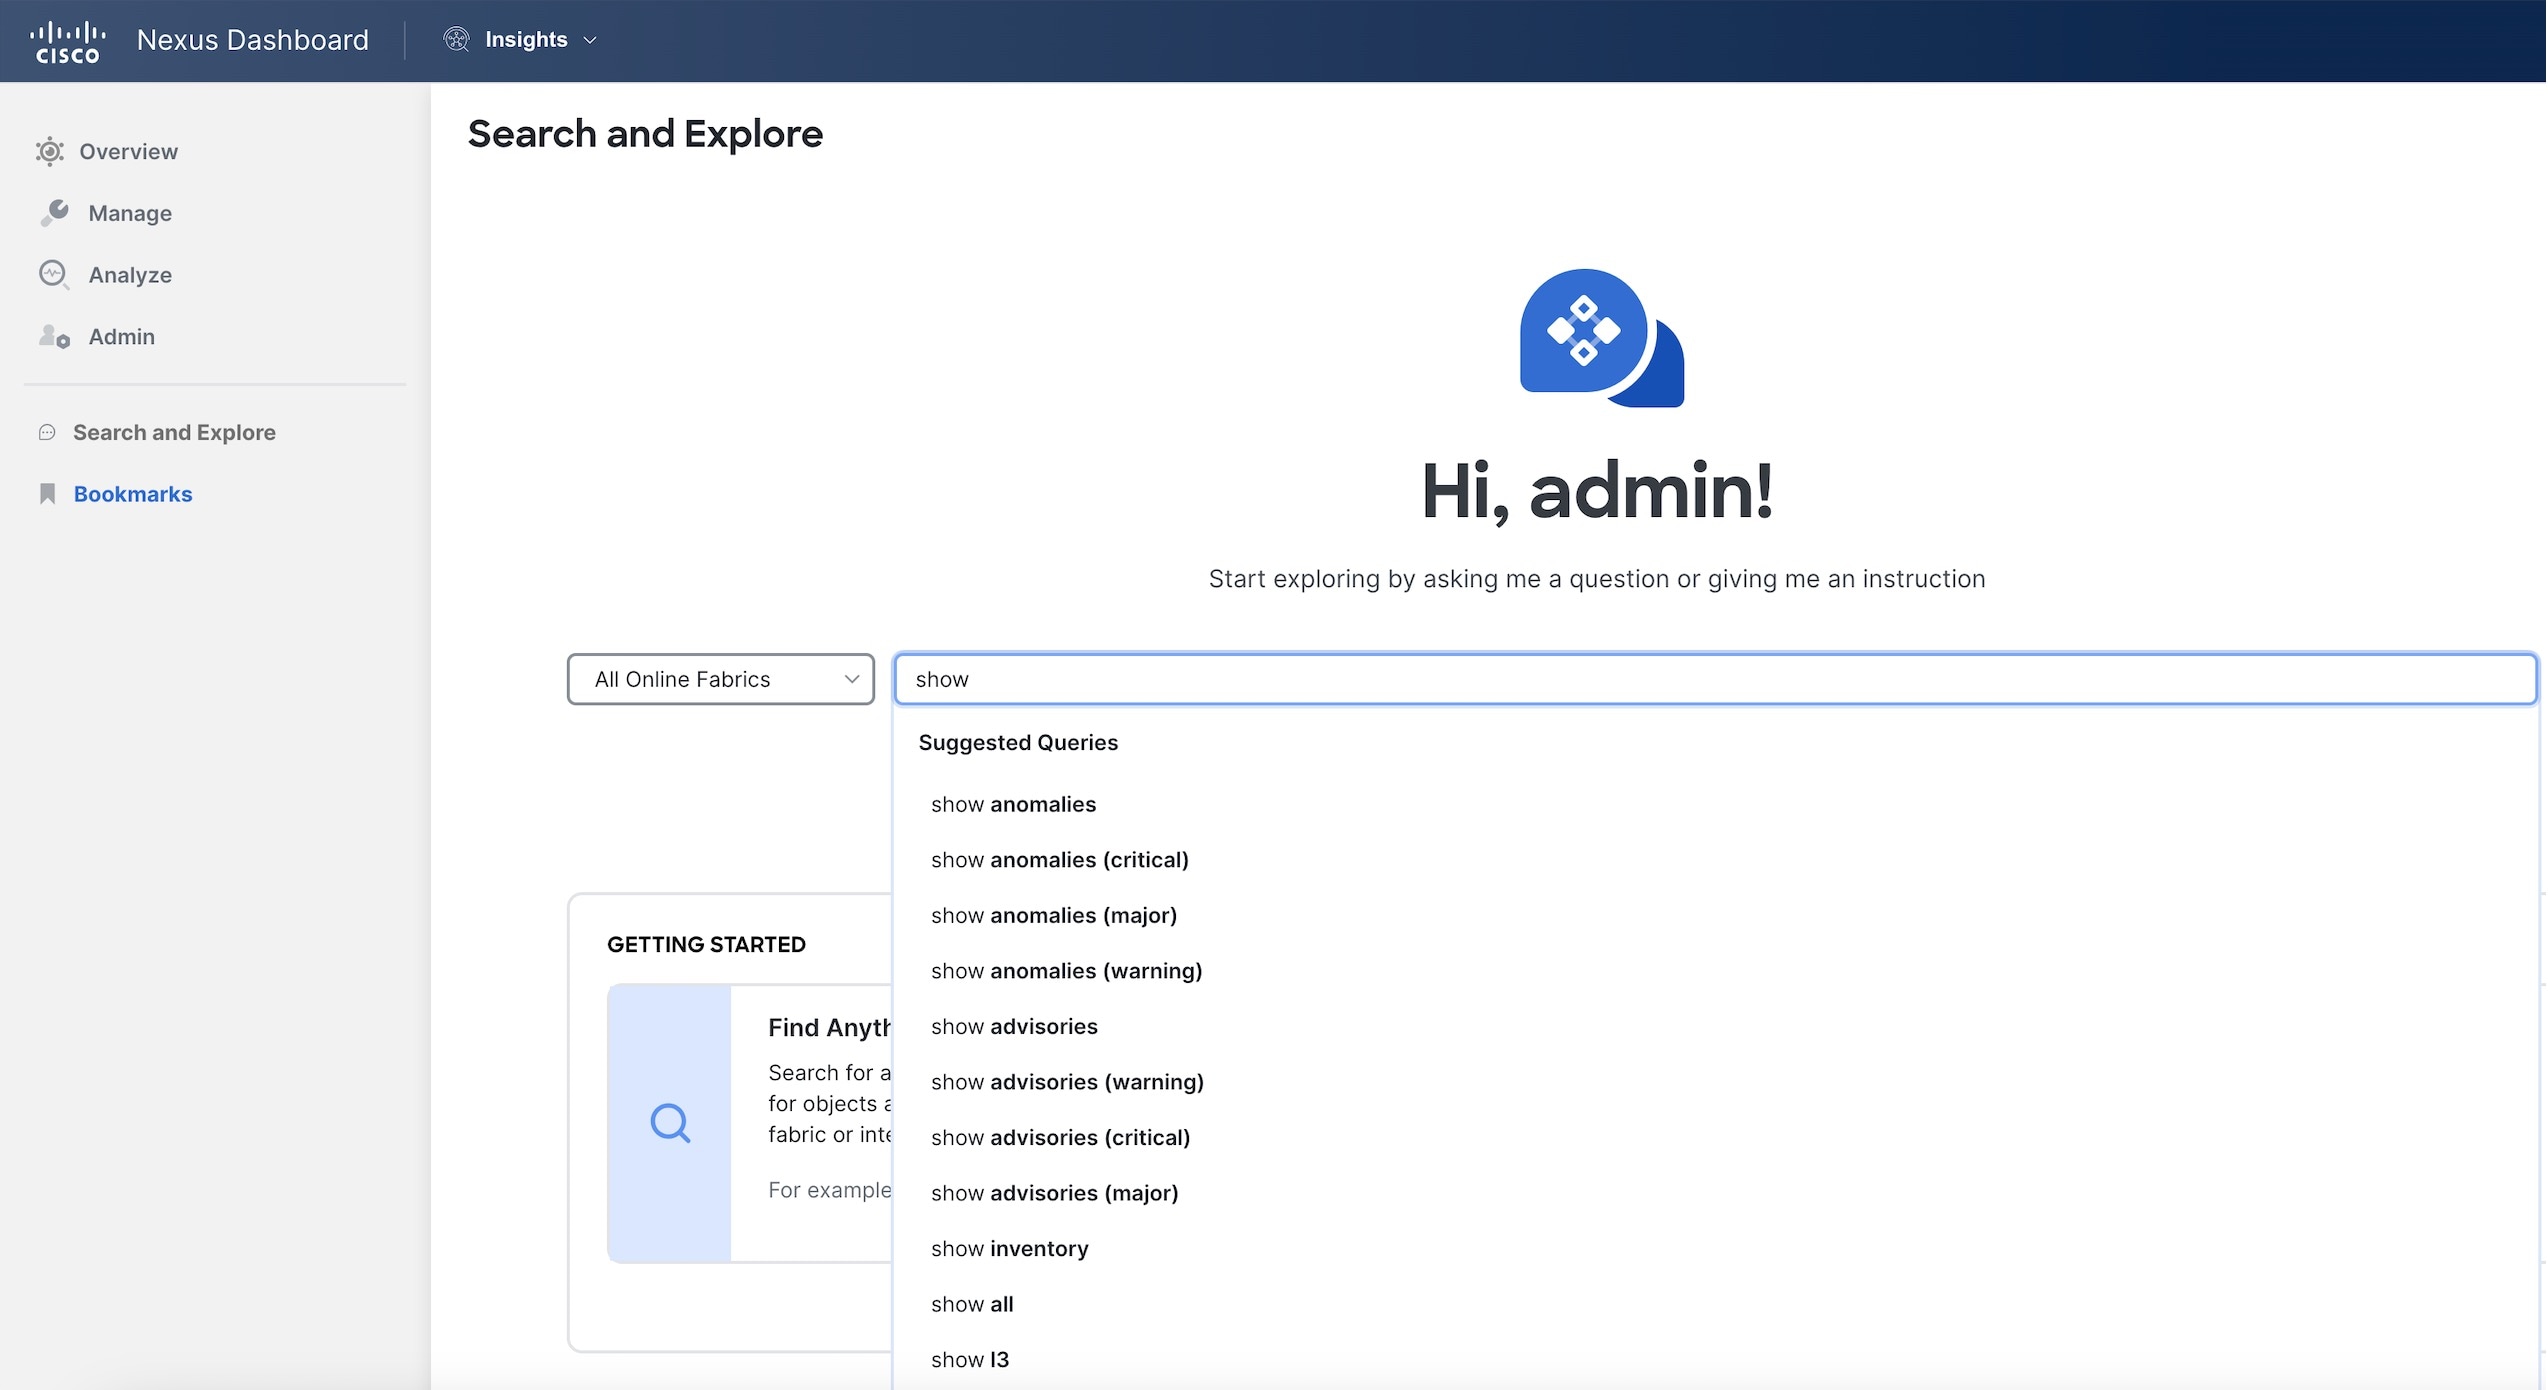Open the Manage menu
This screenshot has height=1390, width=2548.
click(x=130, y=213)
